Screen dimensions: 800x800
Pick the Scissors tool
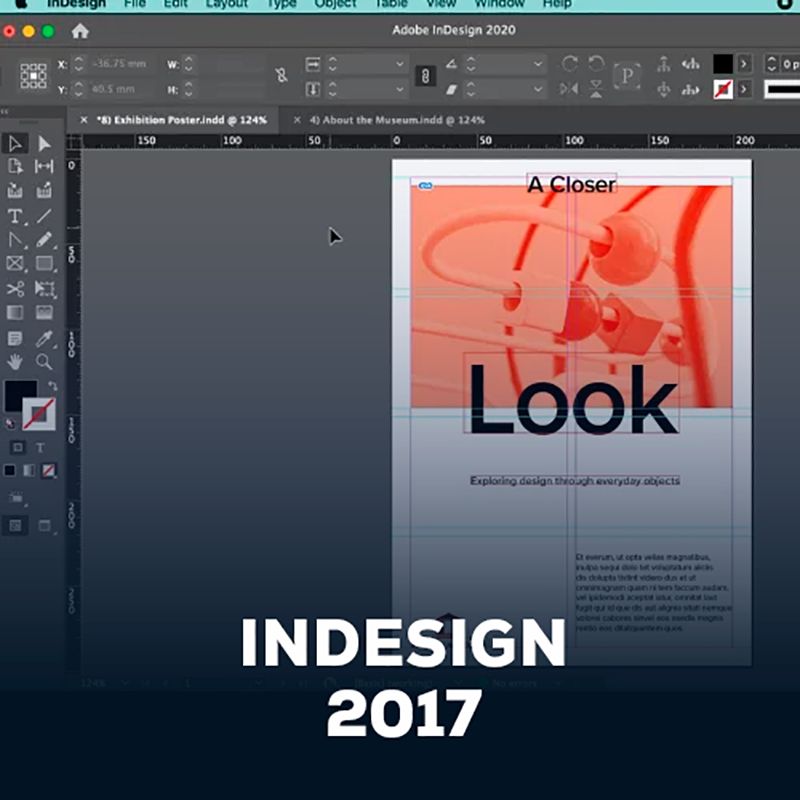[15, 289]
